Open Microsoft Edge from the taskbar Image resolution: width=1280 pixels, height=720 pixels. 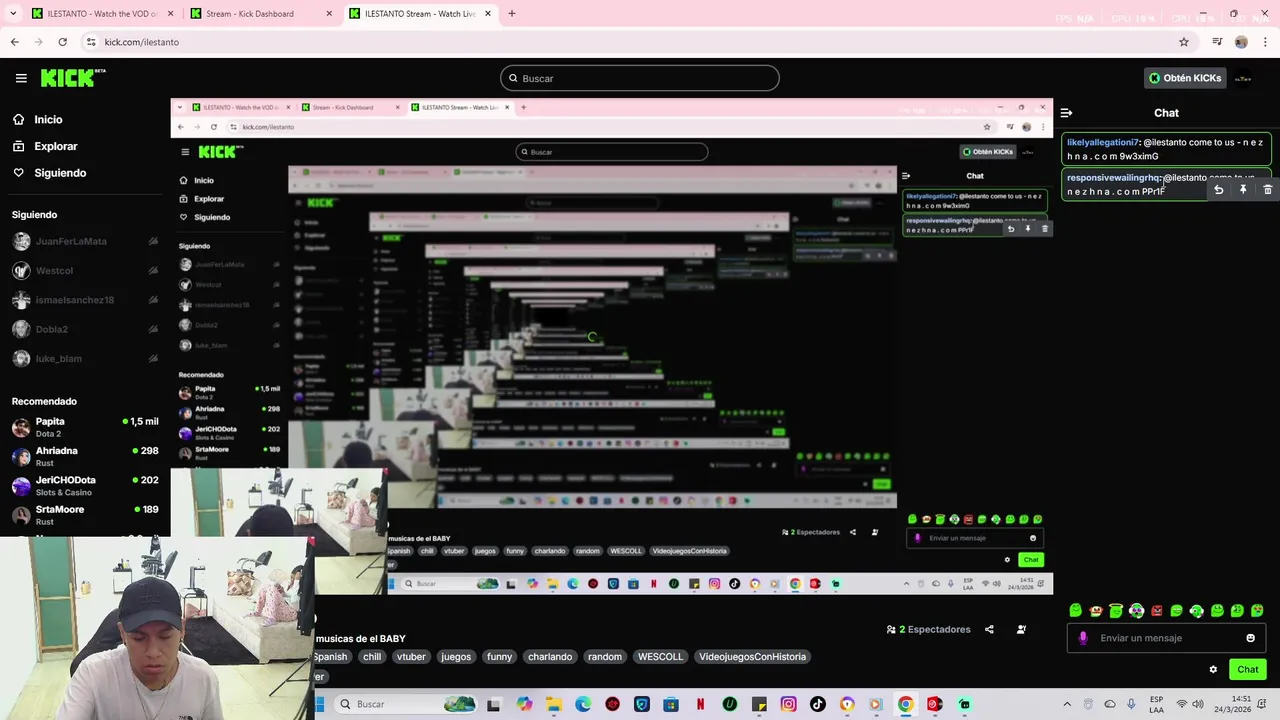tap(583, 704)
